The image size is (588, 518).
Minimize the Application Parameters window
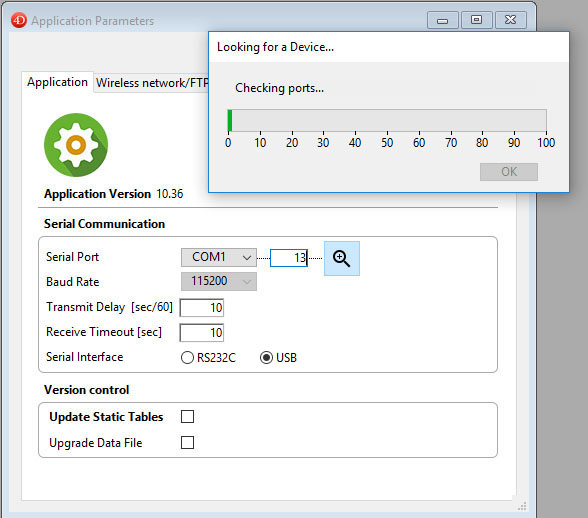pos(442,20)
